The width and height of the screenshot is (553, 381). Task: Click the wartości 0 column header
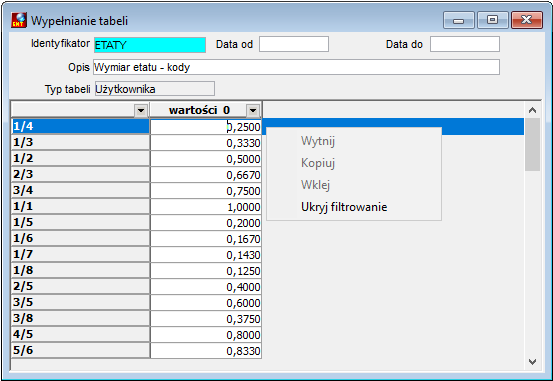(199, 110)
